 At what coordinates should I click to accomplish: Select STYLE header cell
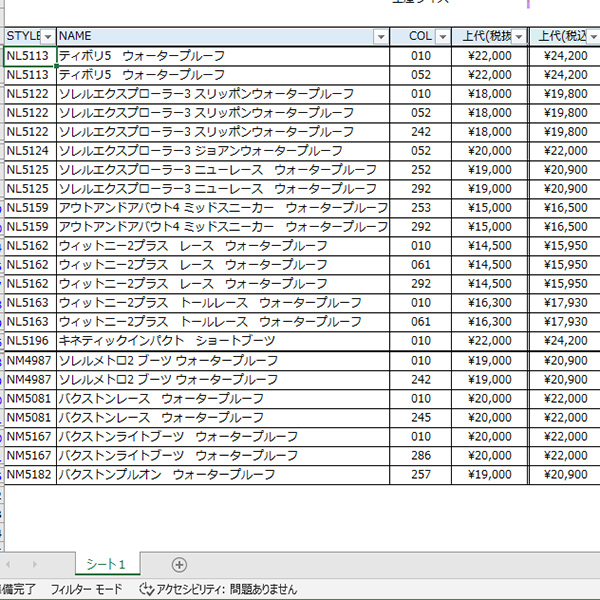click(x=30, y=36)
